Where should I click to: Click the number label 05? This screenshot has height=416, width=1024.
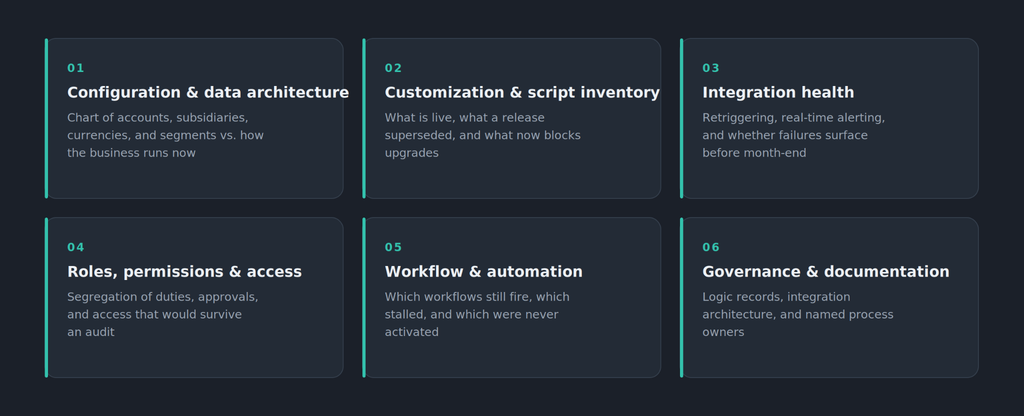click(x=393, y=247)
